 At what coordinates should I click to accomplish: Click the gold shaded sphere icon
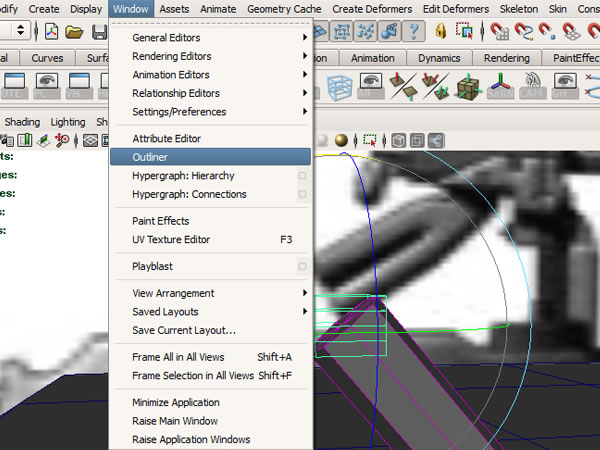[341, 140]
